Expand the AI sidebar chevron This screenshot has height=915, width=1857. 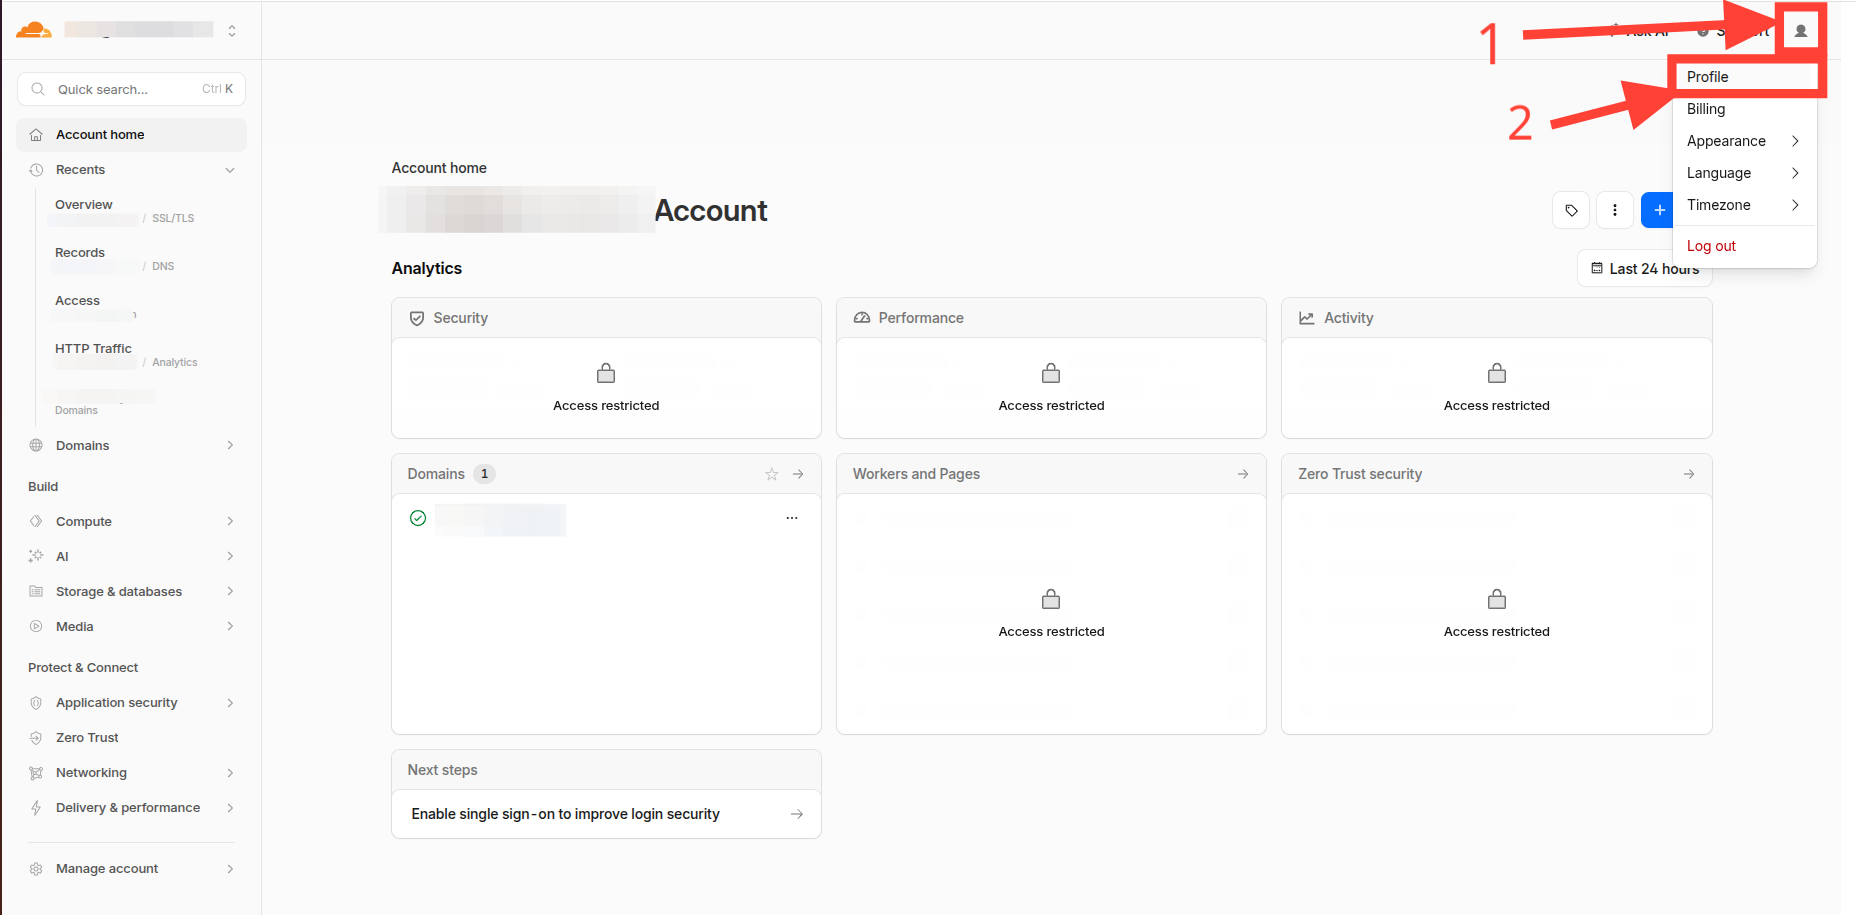(x=230, y=557)
